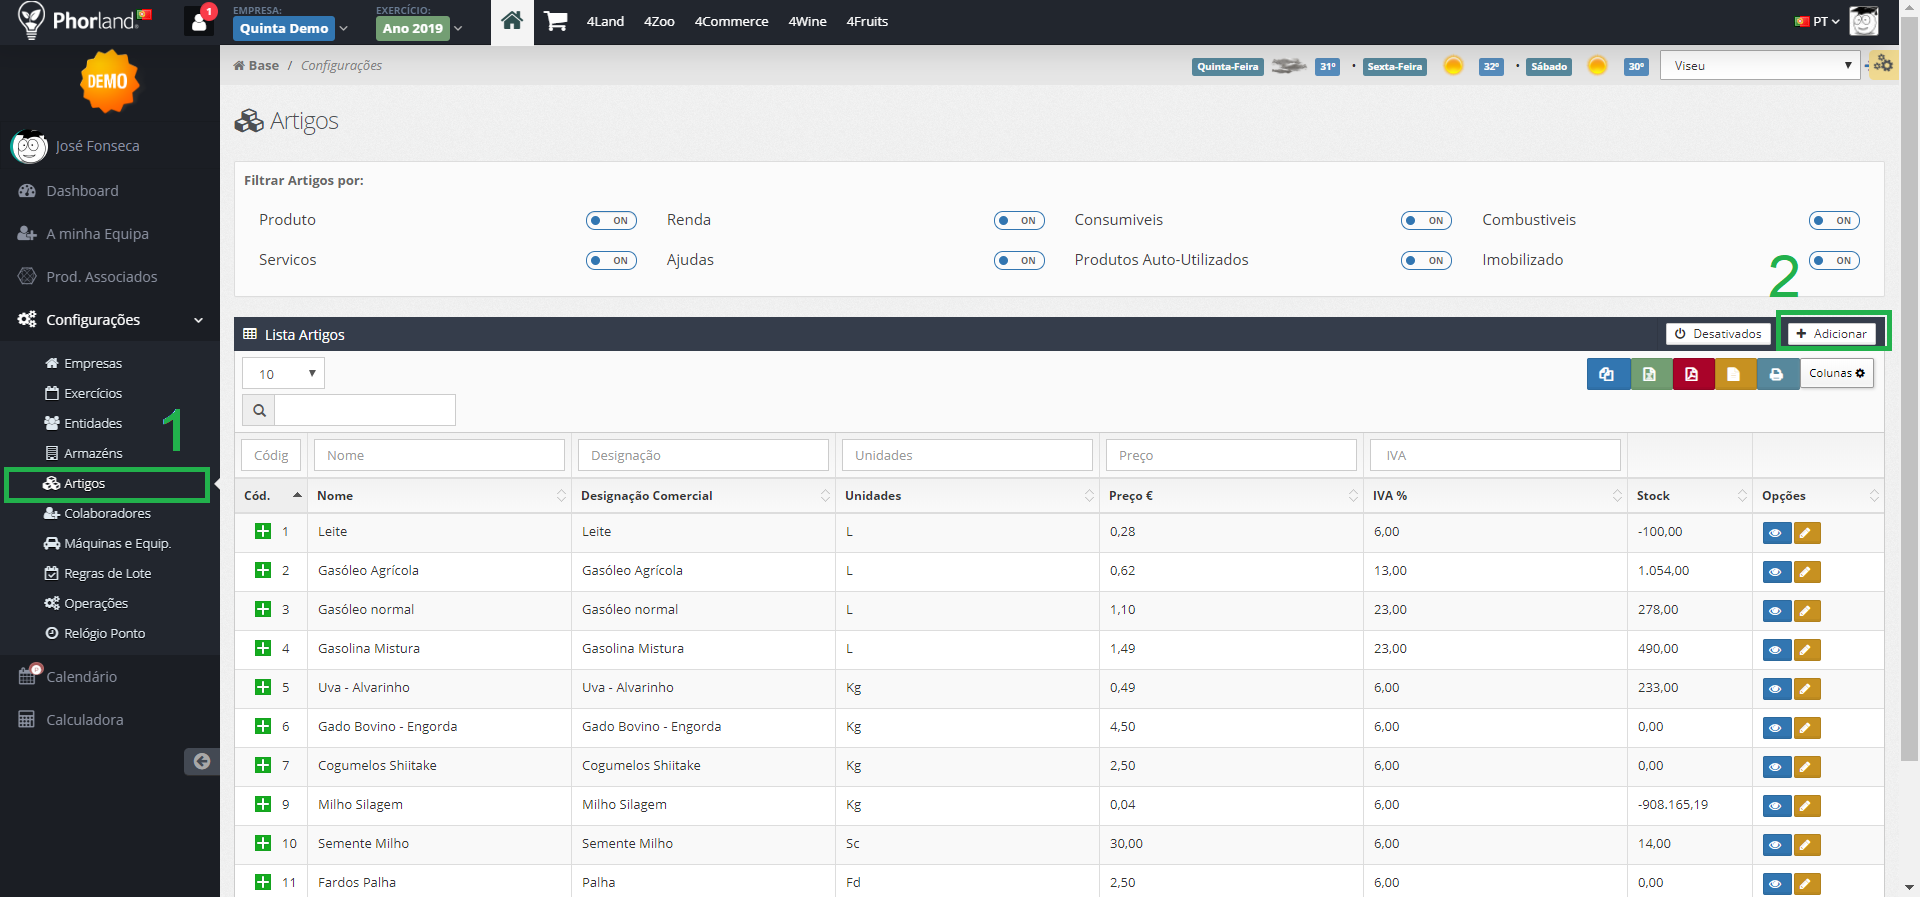Open the Ano 2019 exercise dropdown
The height and width of the screenshot is (897, 1920).
click(x=421, y=28)
